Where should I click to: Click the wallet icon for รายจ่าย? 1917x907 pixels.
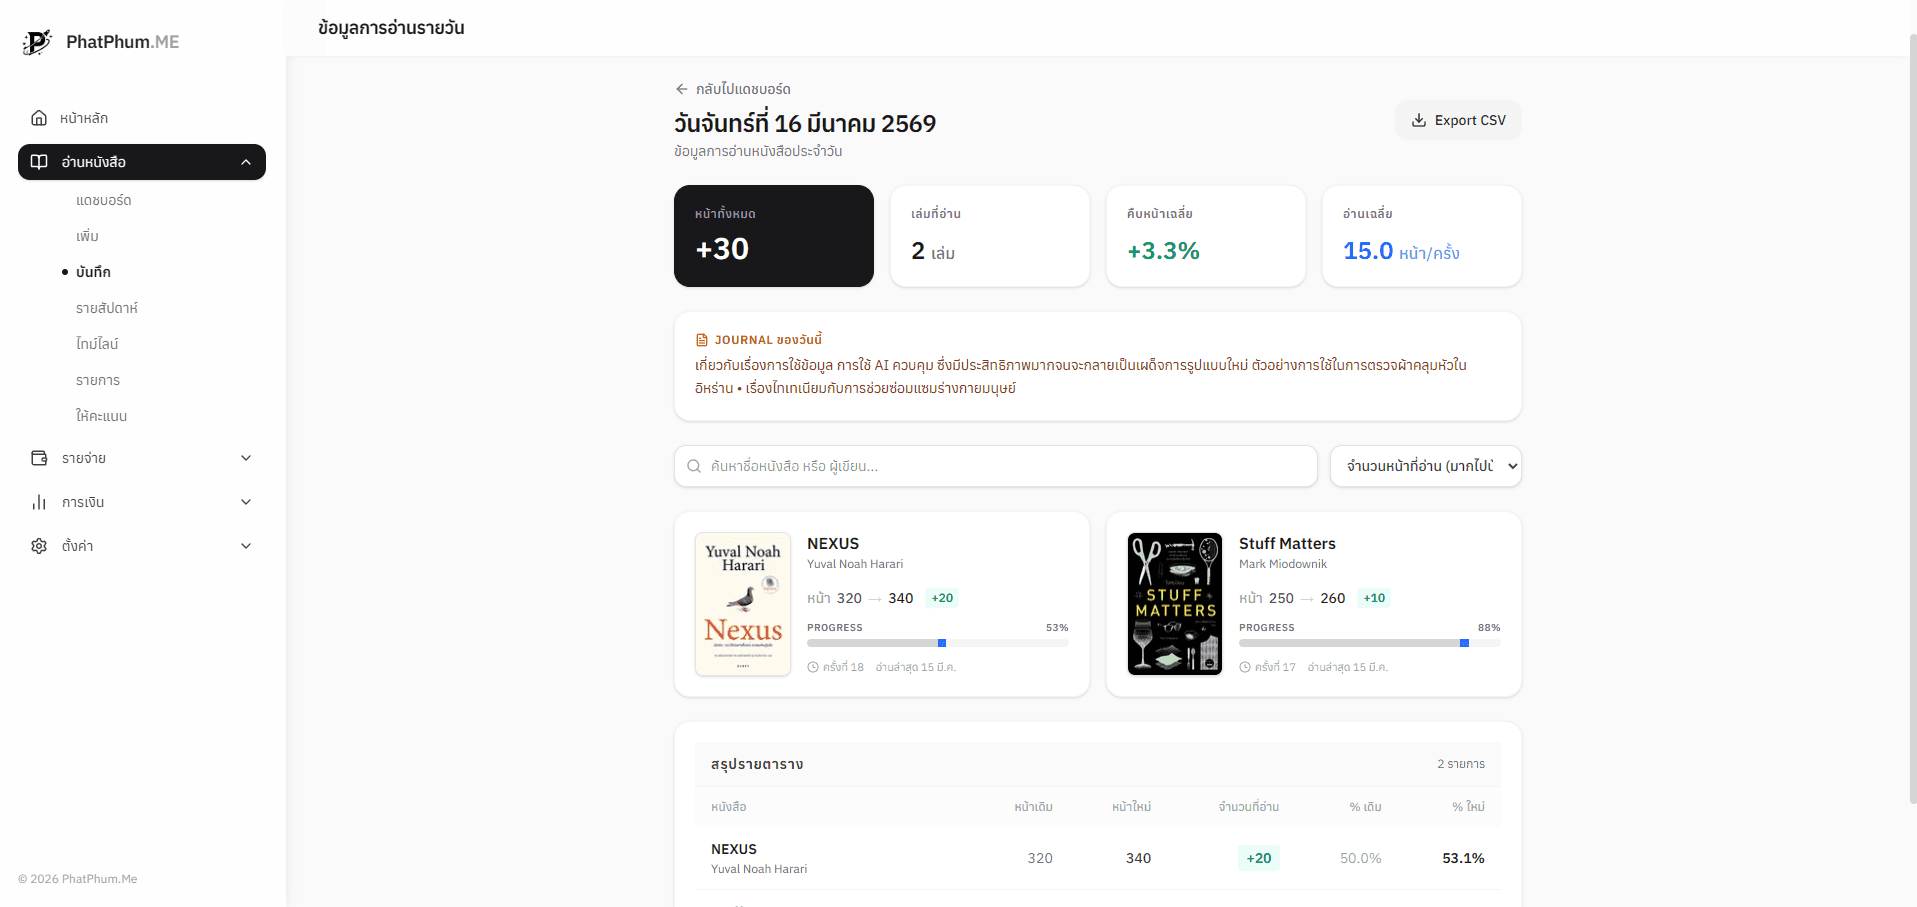tap(39, 458)
